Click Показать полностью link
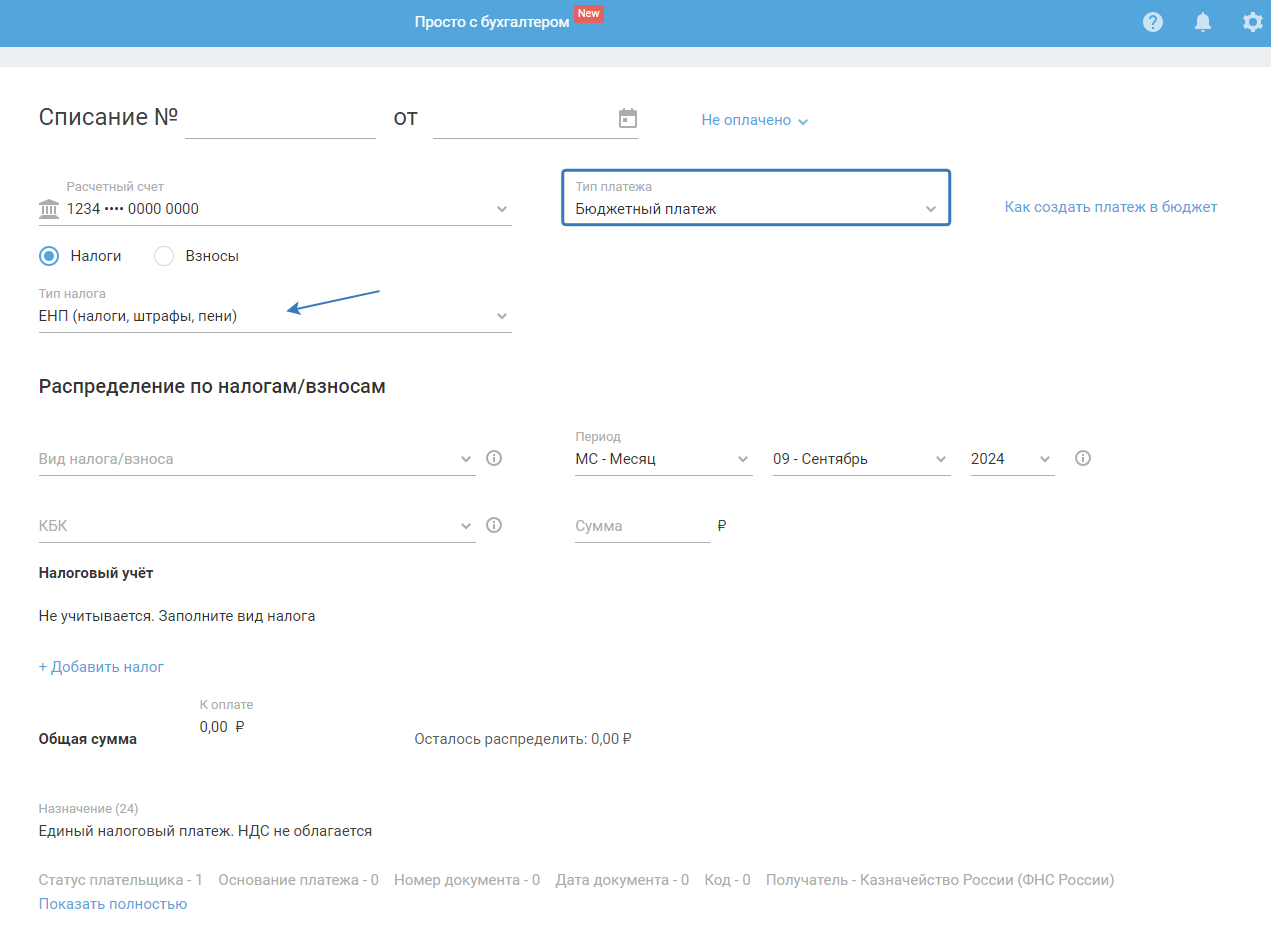The image size is (1271, 942). 113,904
